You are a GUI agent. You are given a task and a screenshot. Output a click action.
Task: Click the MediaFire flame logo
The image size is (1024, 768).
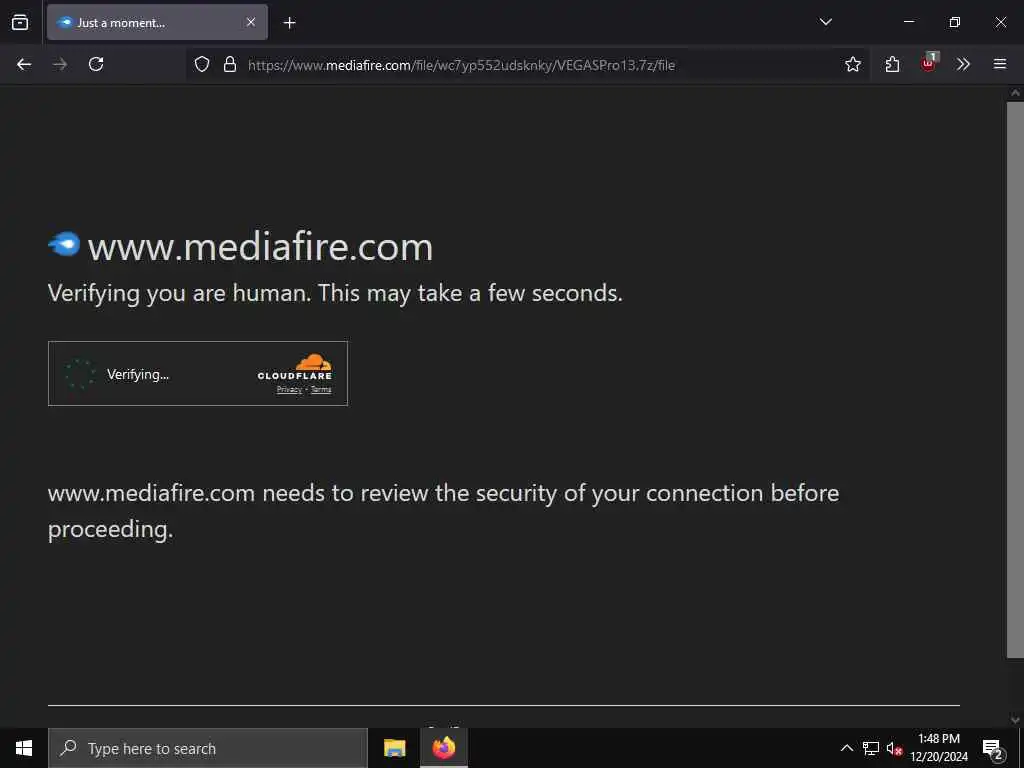(64, 244)
